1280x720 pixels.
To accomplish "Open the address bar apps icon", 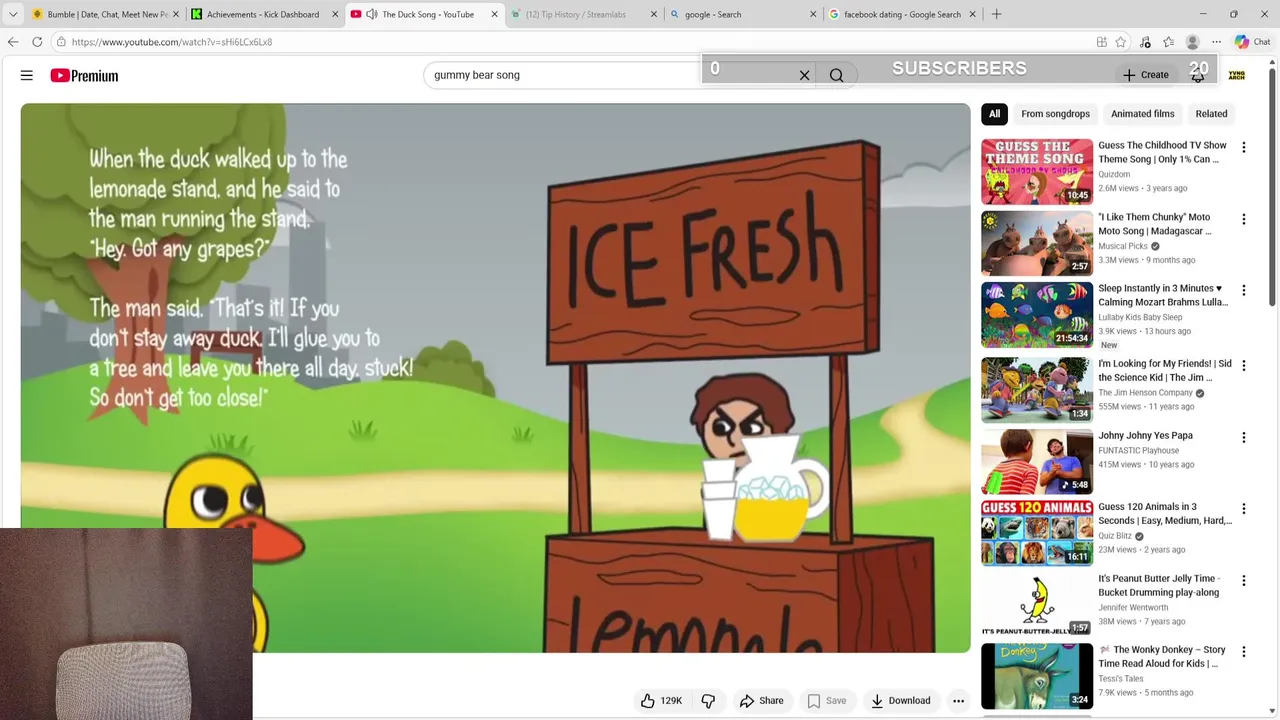I will 1101,42.
